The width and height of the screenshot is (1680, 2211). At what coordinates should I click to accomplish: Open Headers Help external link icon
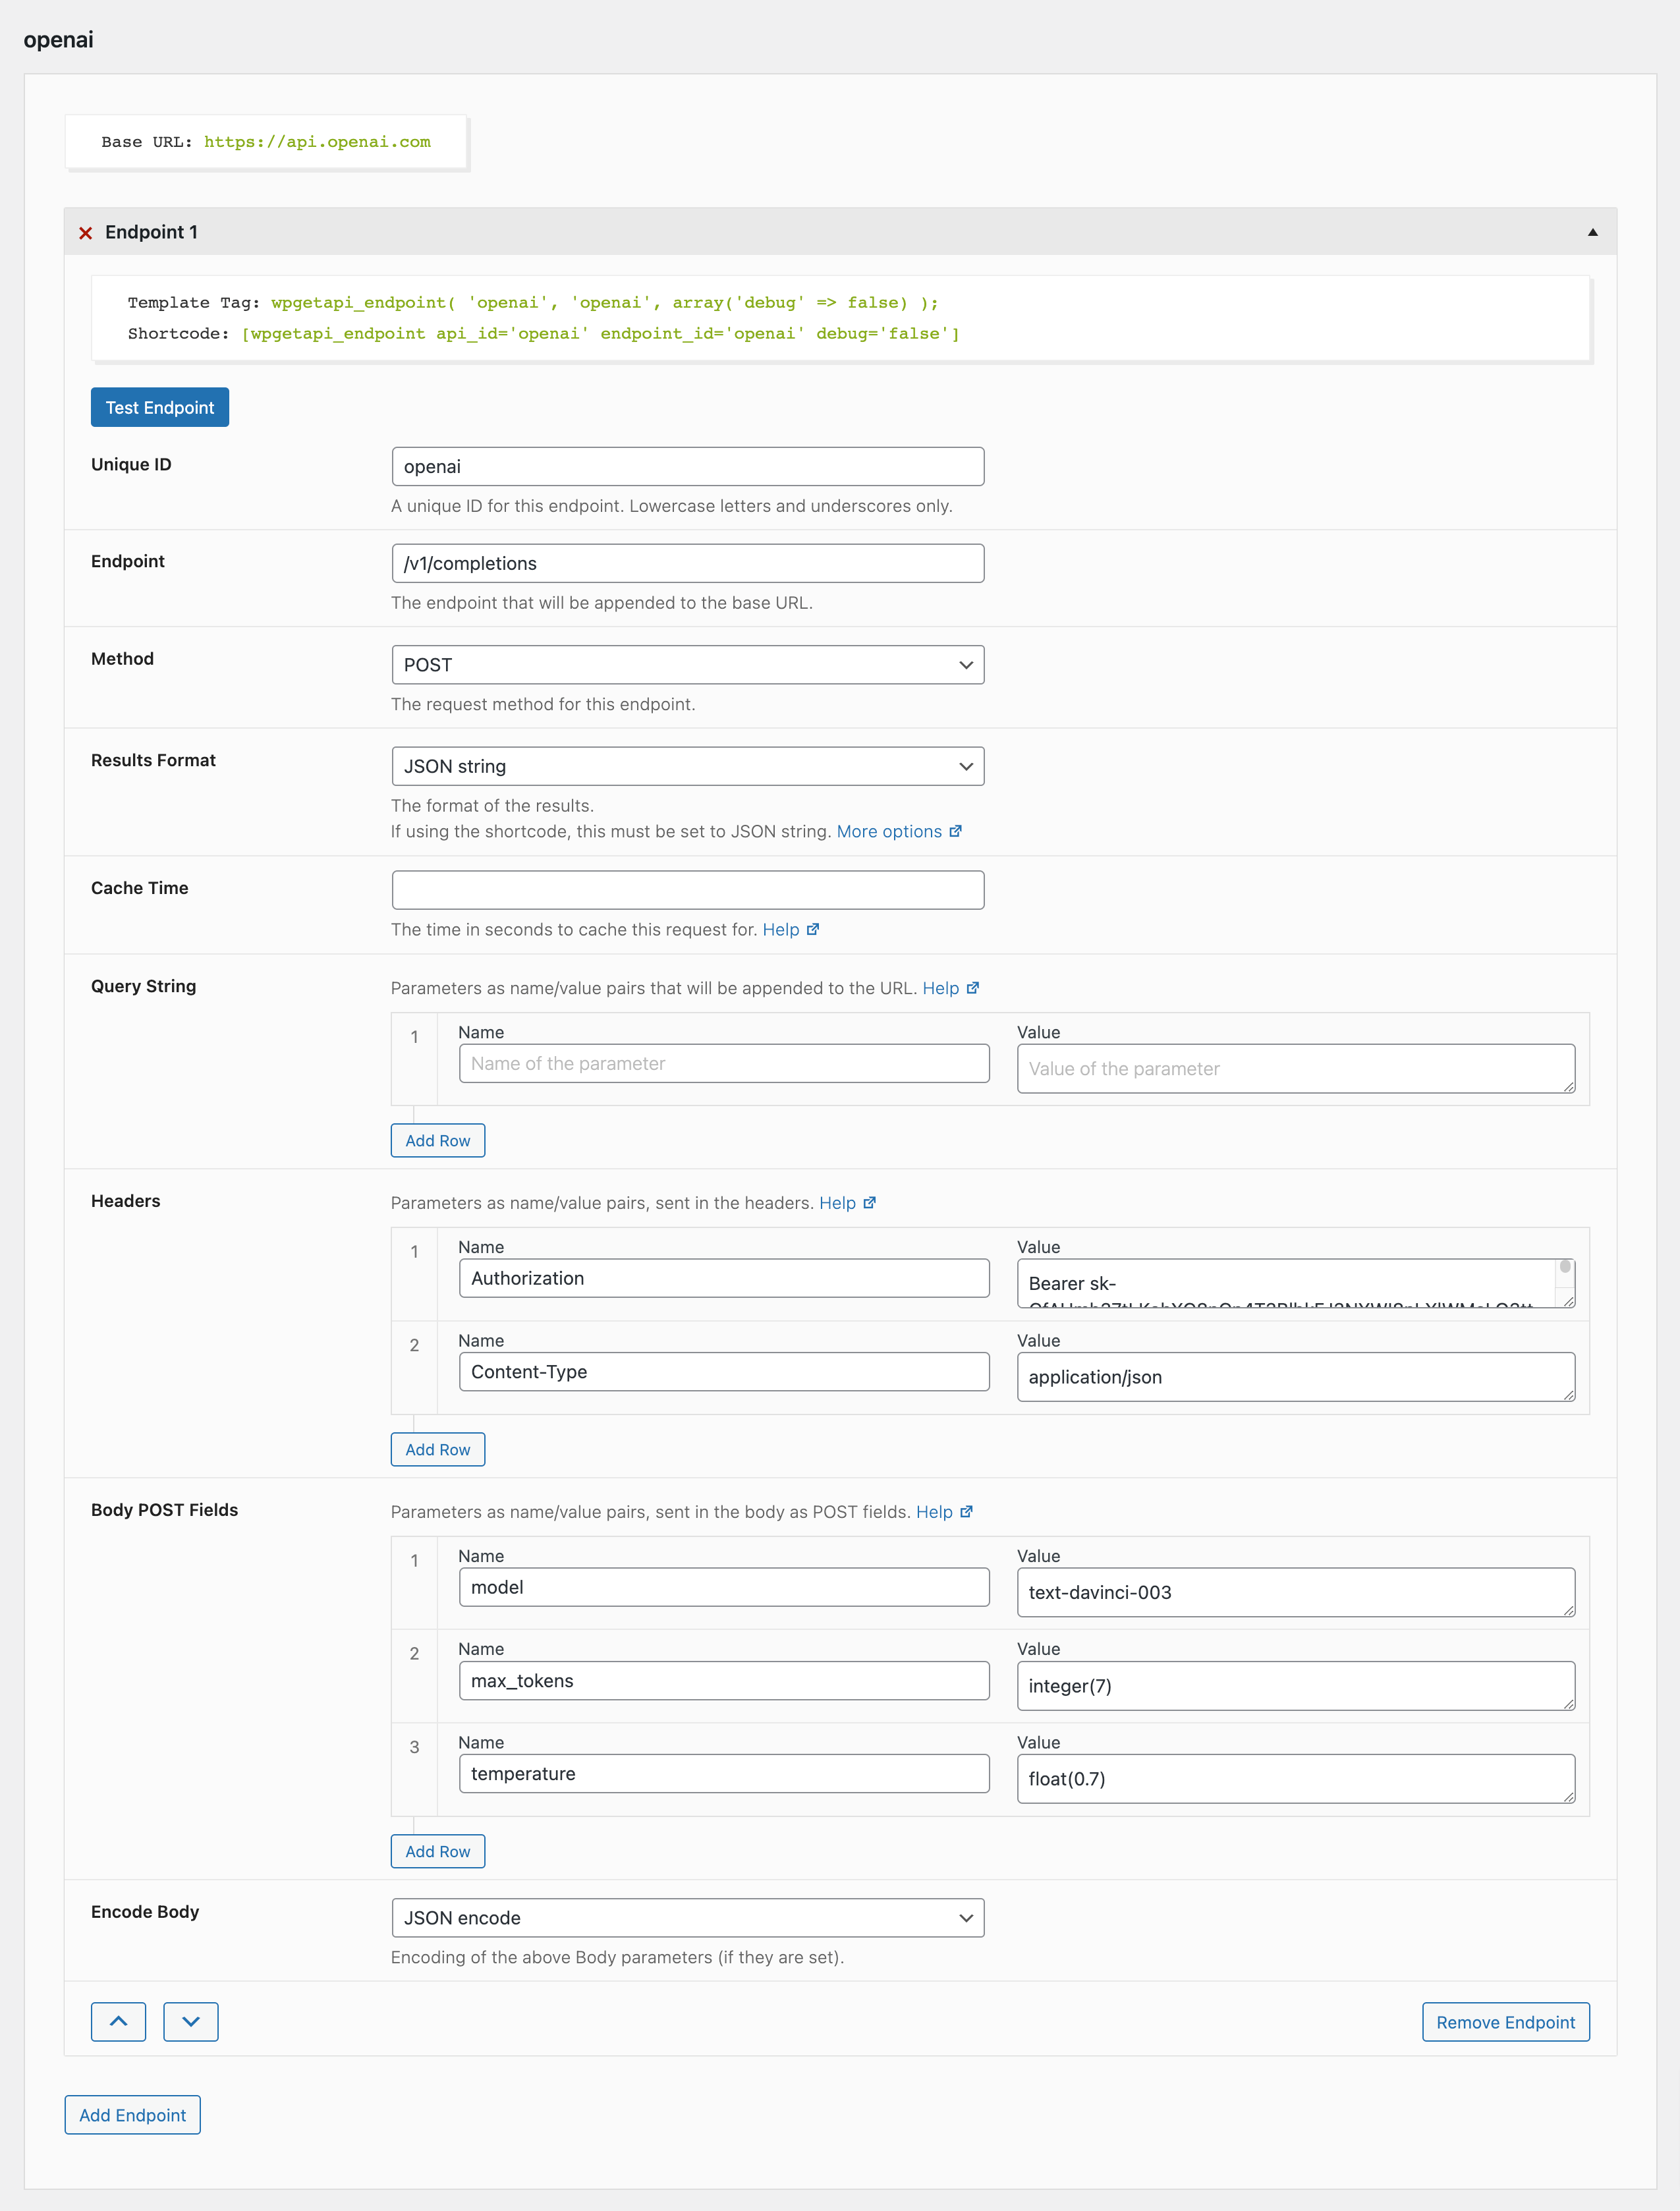(869, 1203)
